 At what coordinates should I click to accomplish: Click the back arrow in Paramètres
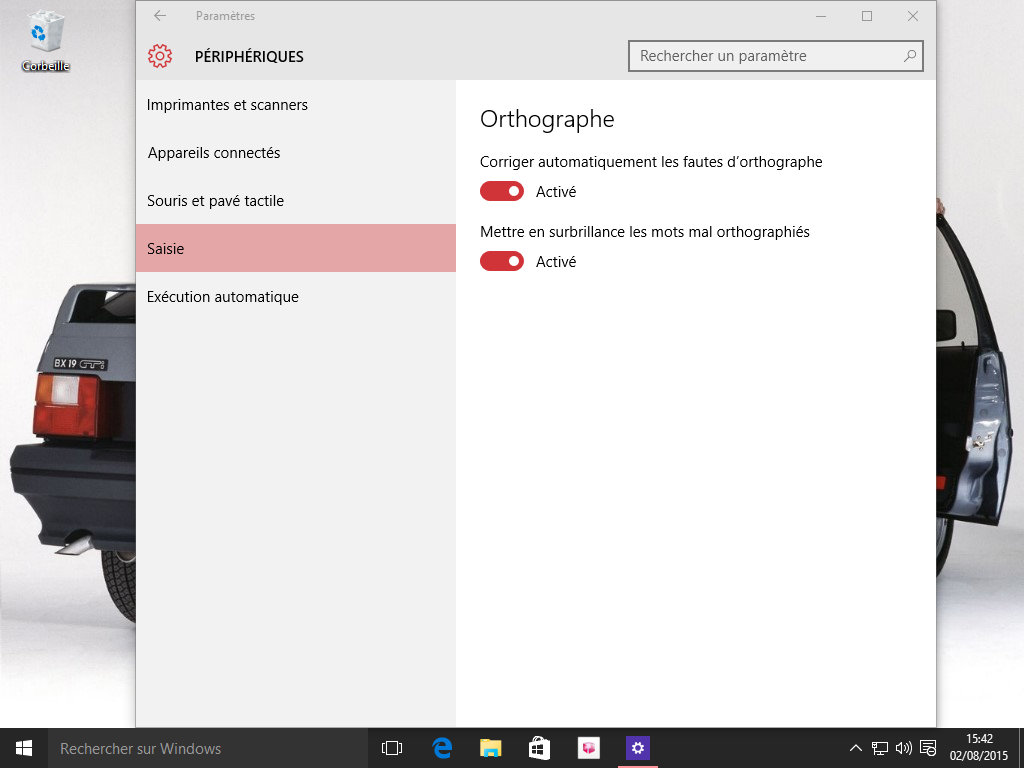pos(160,16)
